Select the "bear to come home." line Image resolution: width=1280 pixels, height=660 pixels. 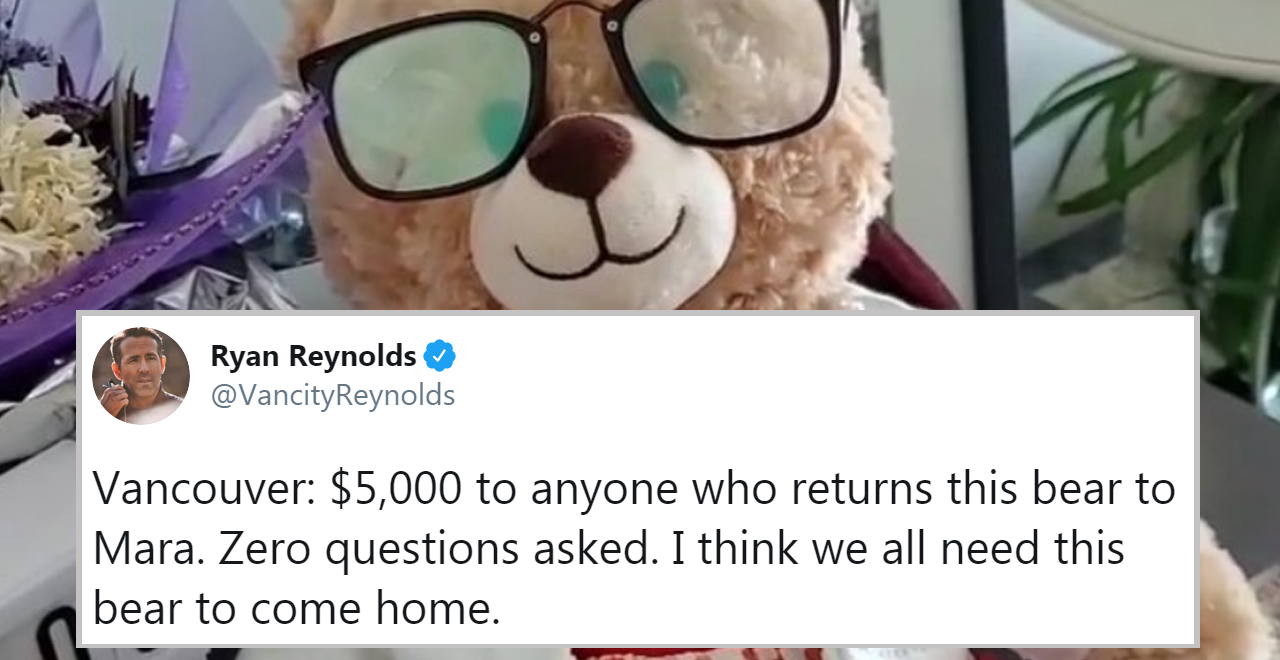click(x=296, y=607)
